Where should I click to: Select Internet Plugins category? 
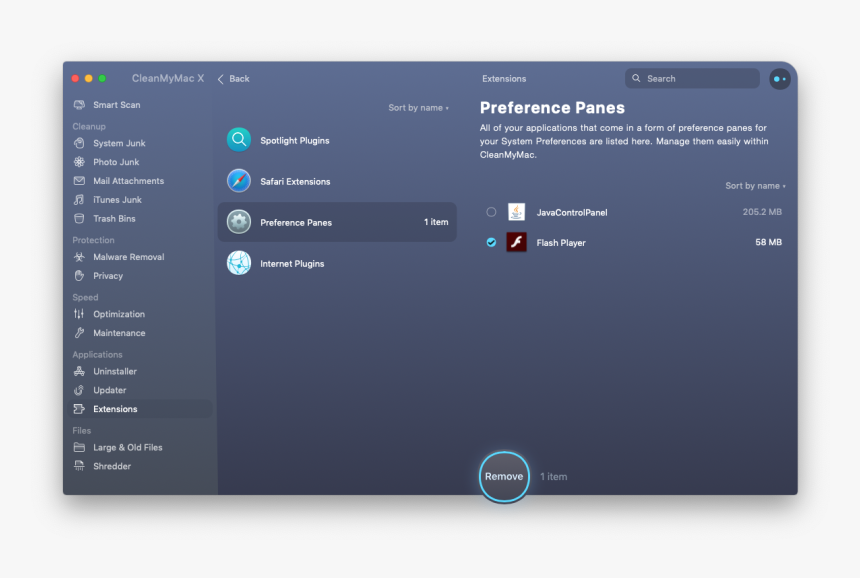coord(337,264)
